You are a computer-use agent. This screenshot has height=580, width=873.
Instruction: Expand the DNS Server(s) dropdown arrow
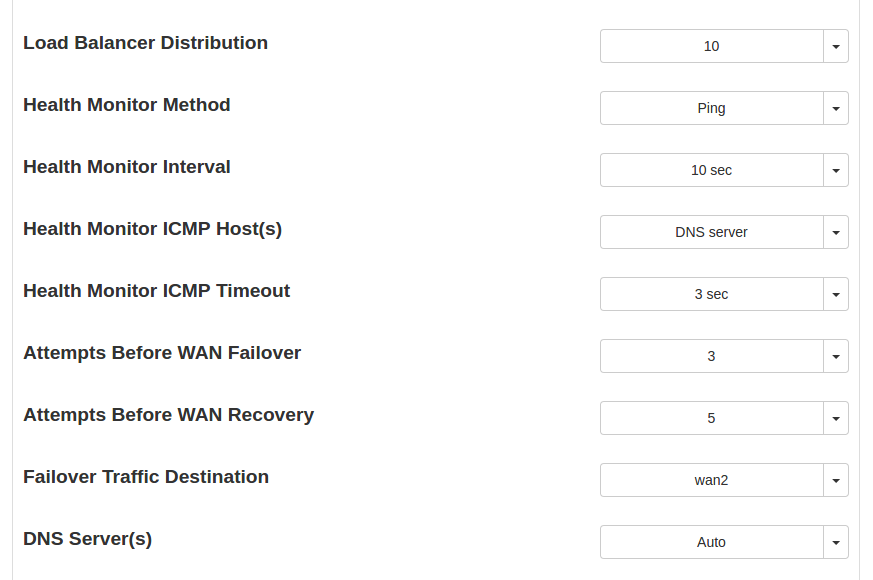836,542
